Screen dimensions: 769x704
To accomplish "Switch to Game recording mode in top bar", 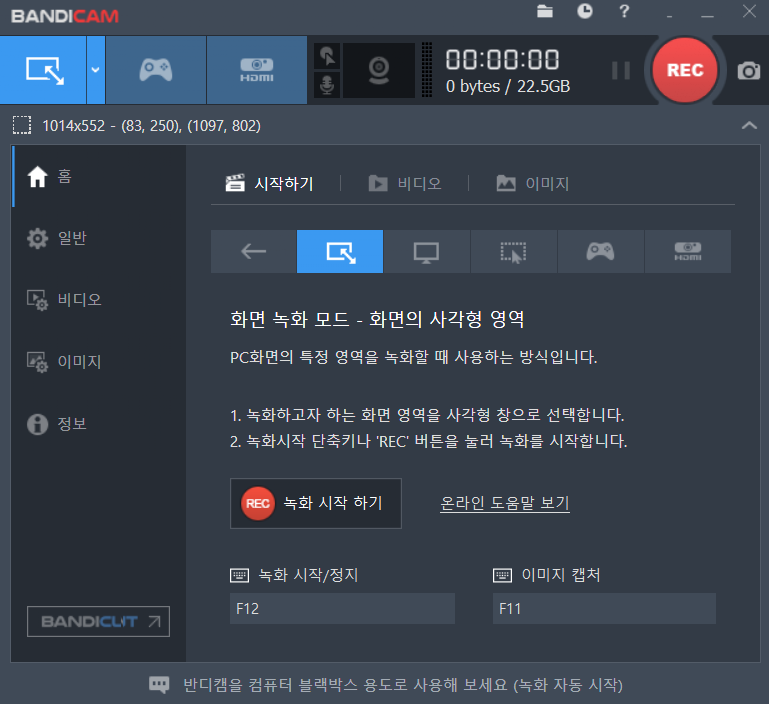I will pyautogui.click(x=156, y=70).
